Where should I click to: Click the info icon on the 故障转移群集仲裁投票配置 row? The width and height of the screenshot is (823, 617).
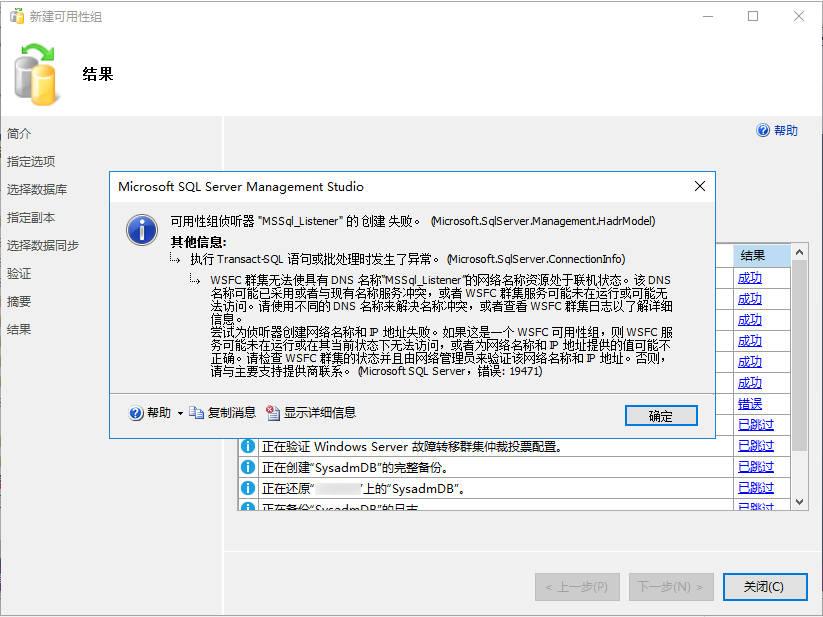point(248,446)
